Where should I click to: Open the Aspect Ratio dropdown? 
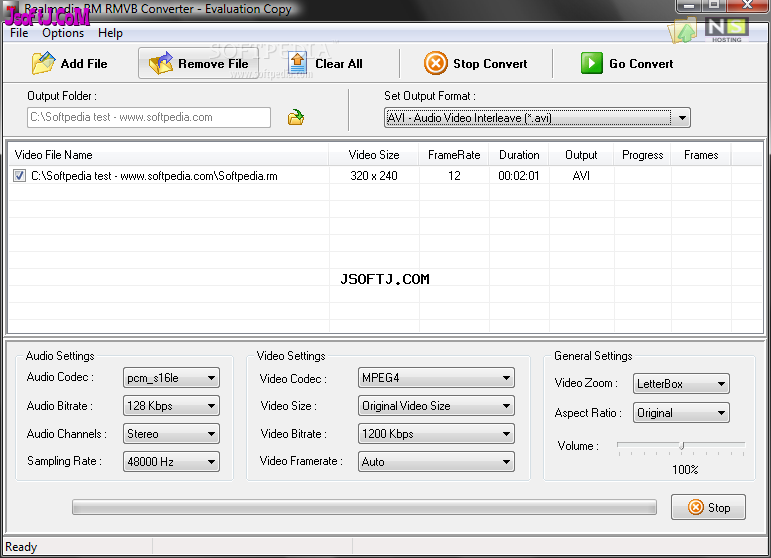(681, 413)
